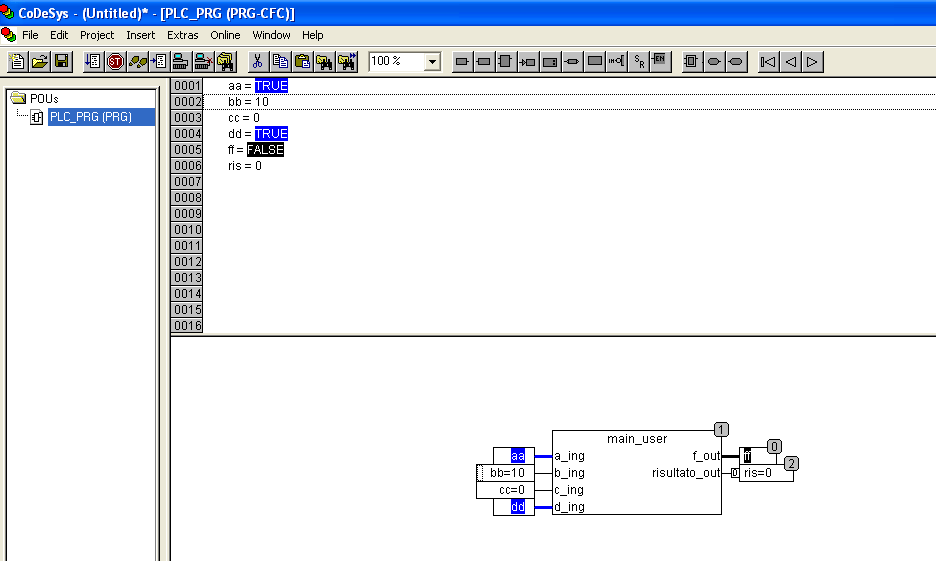Click the rewind-to-start arrow icon
The height and width of the screenshot is (561, 936).
coord(768,62)
